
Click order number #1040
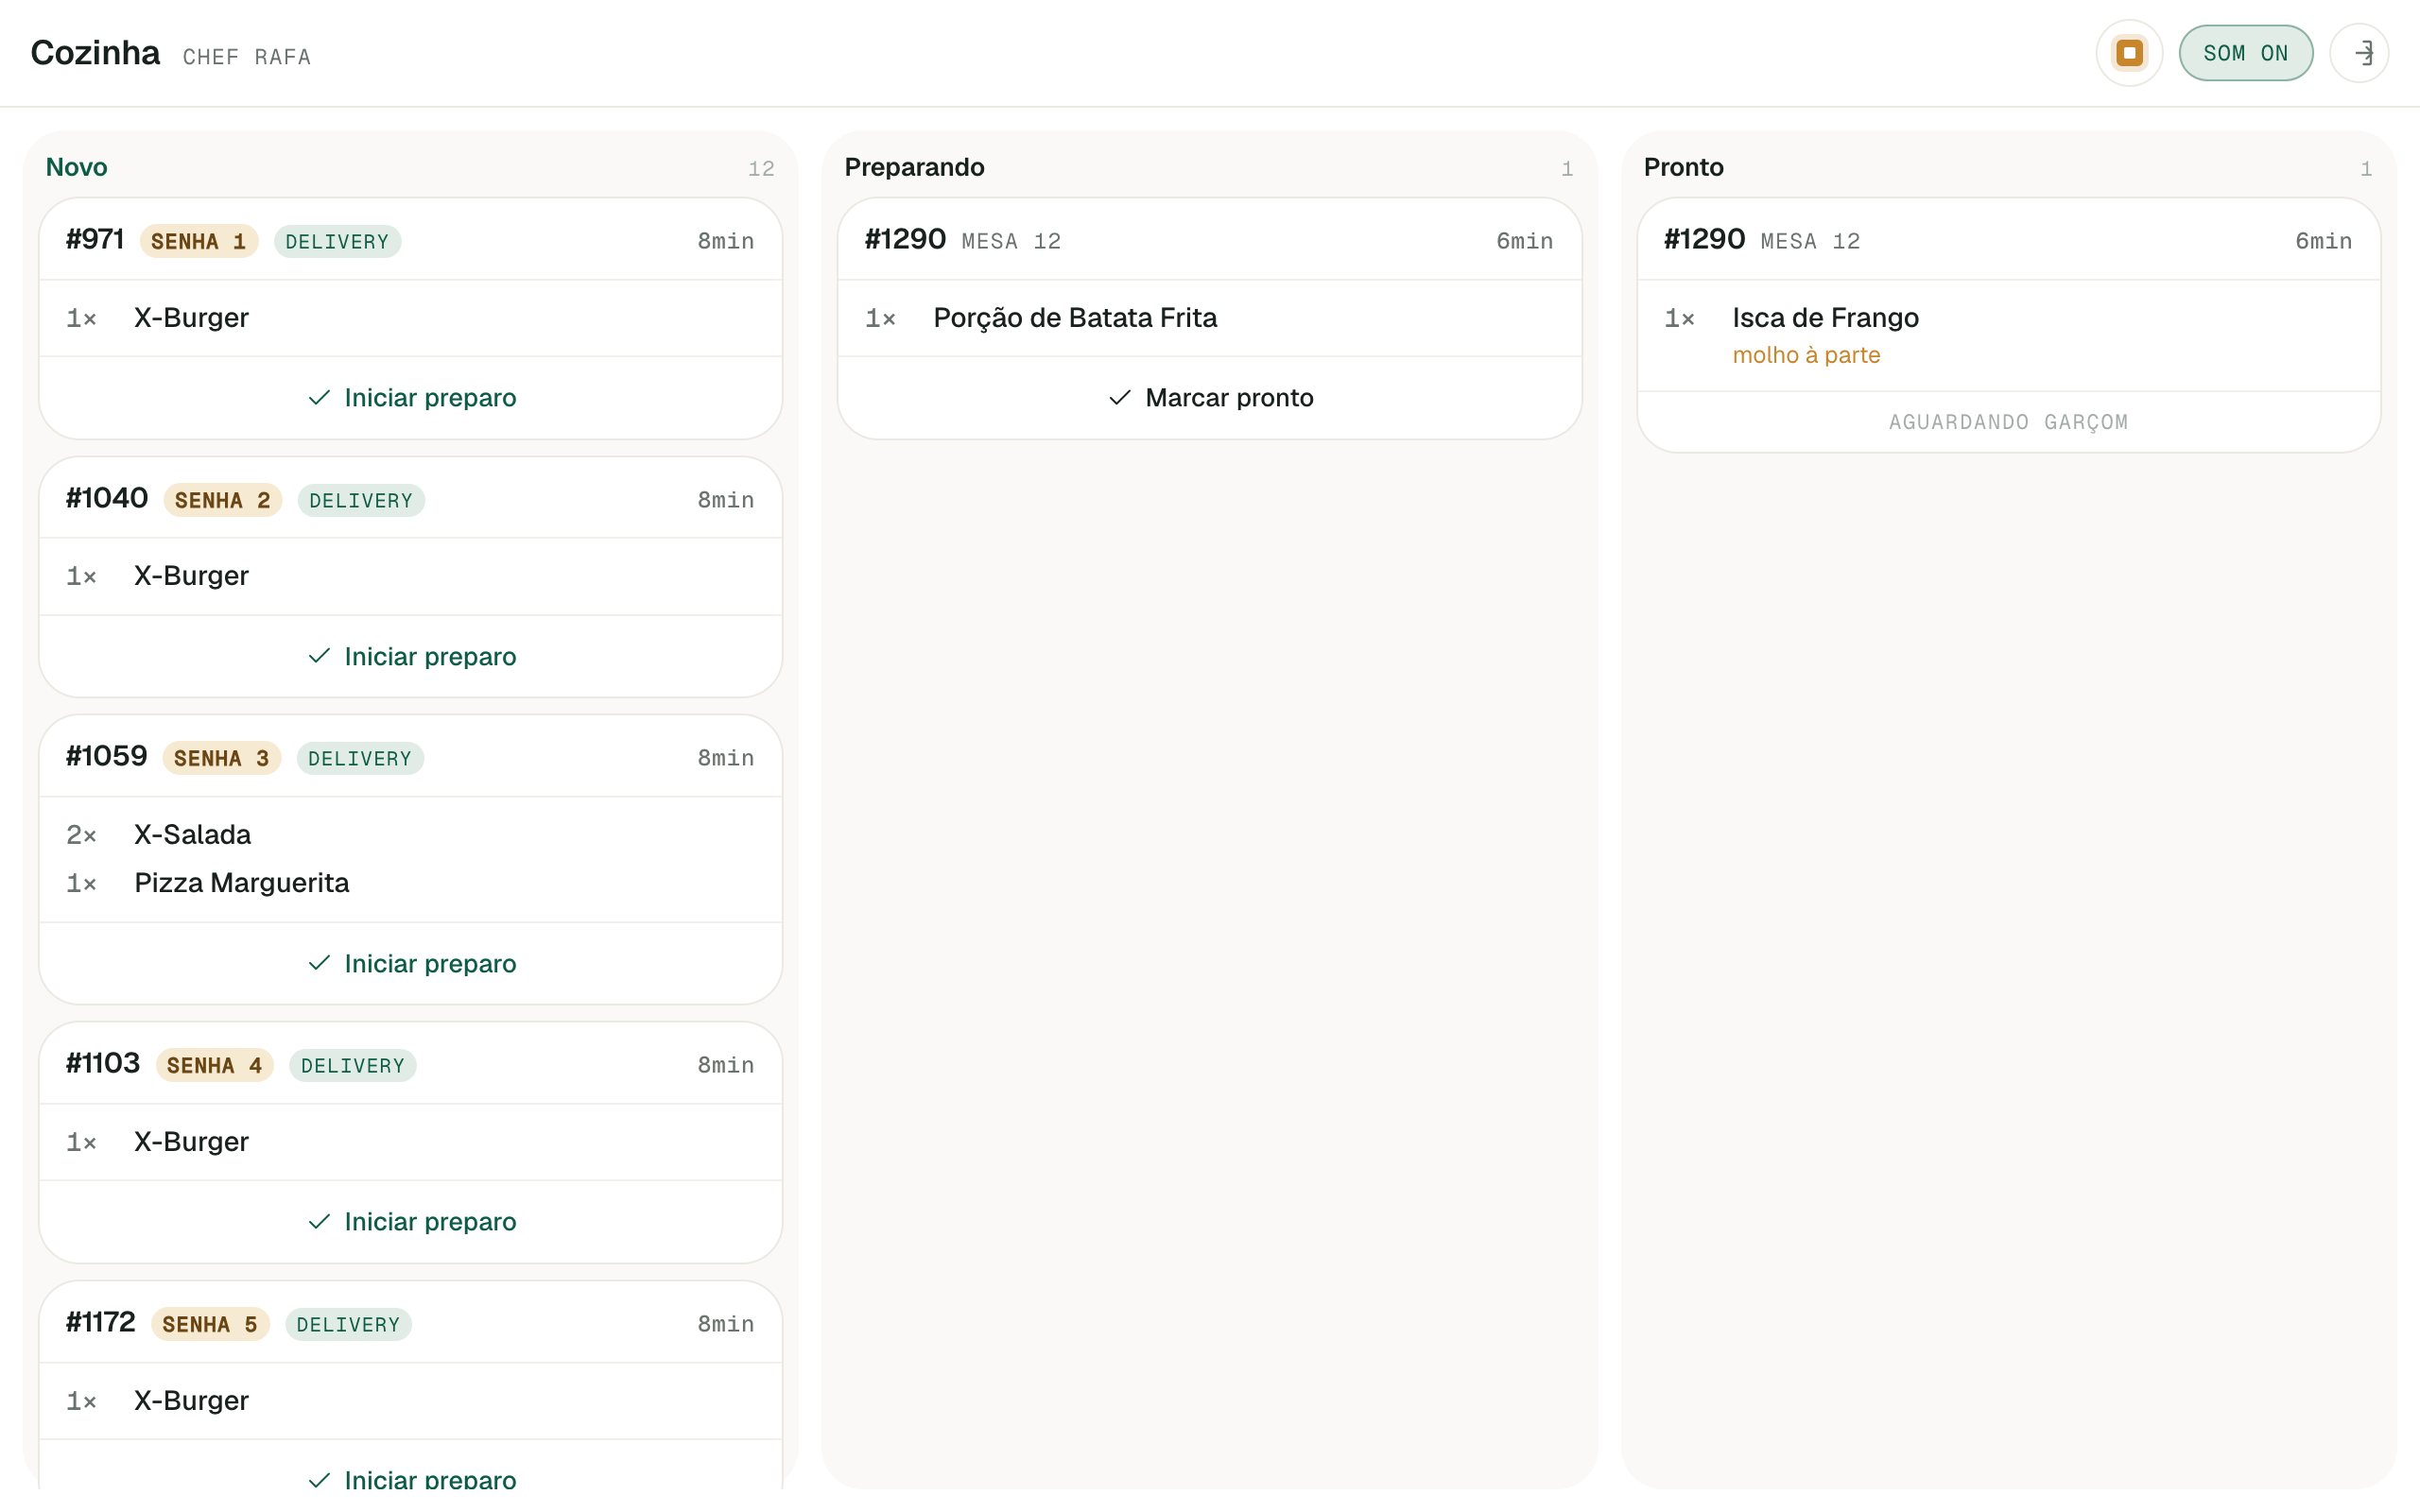107,498
